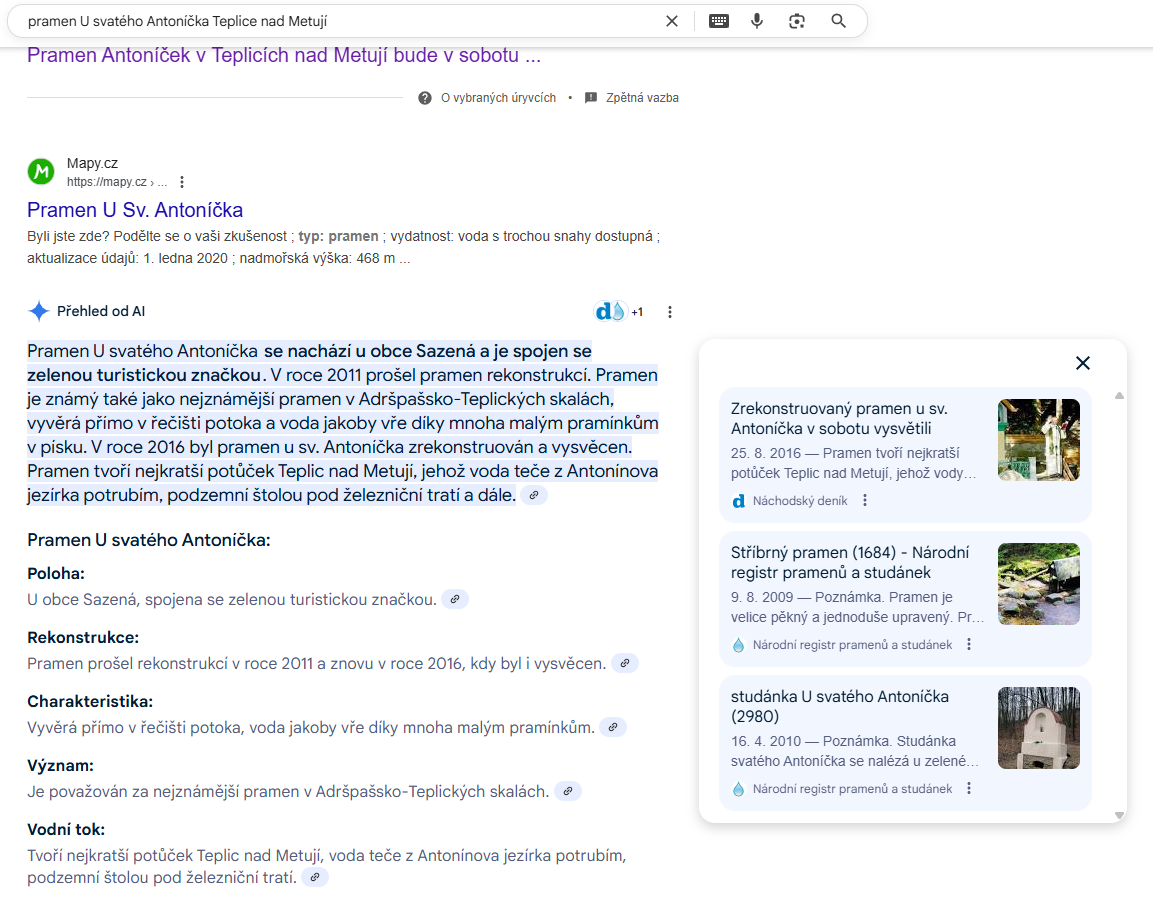Click water drop icon under Stříbrný pramen
The image size is (1153, 910).
pyautogui.click(x=738, y=645)
